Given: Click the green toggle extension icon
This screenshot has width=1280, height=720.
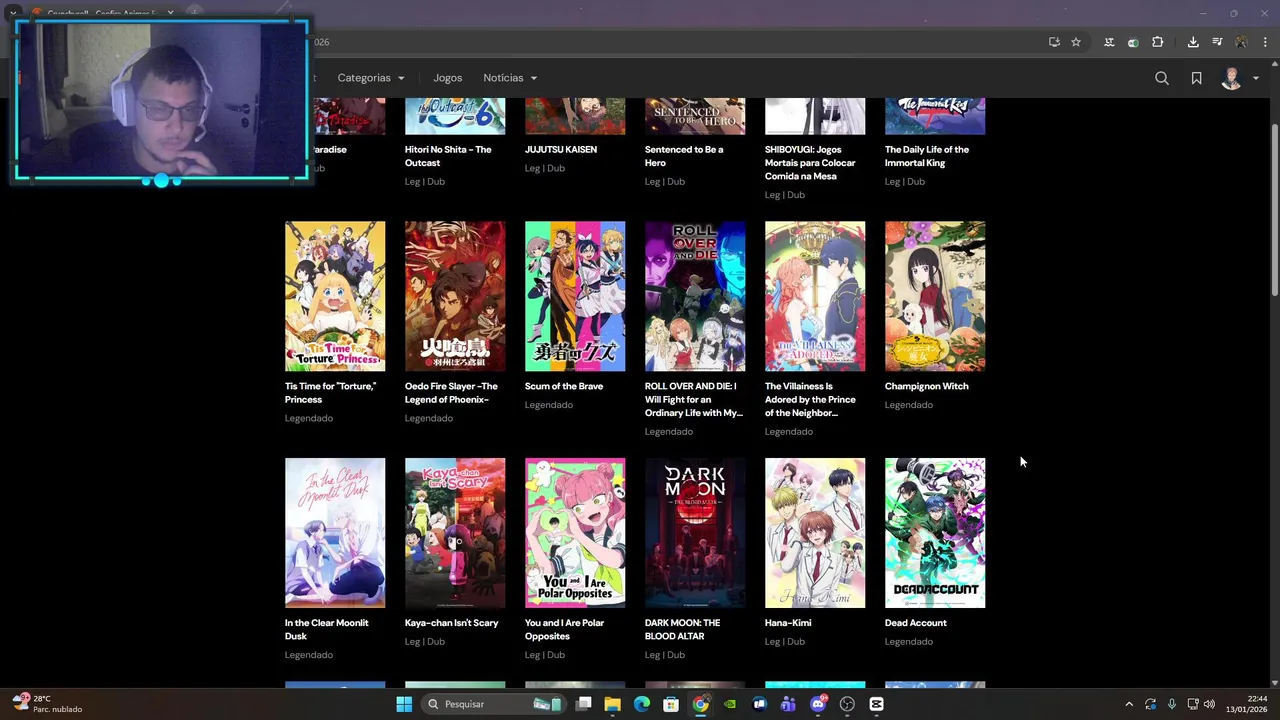Looking at the screenshot, I should (1133, 42).
